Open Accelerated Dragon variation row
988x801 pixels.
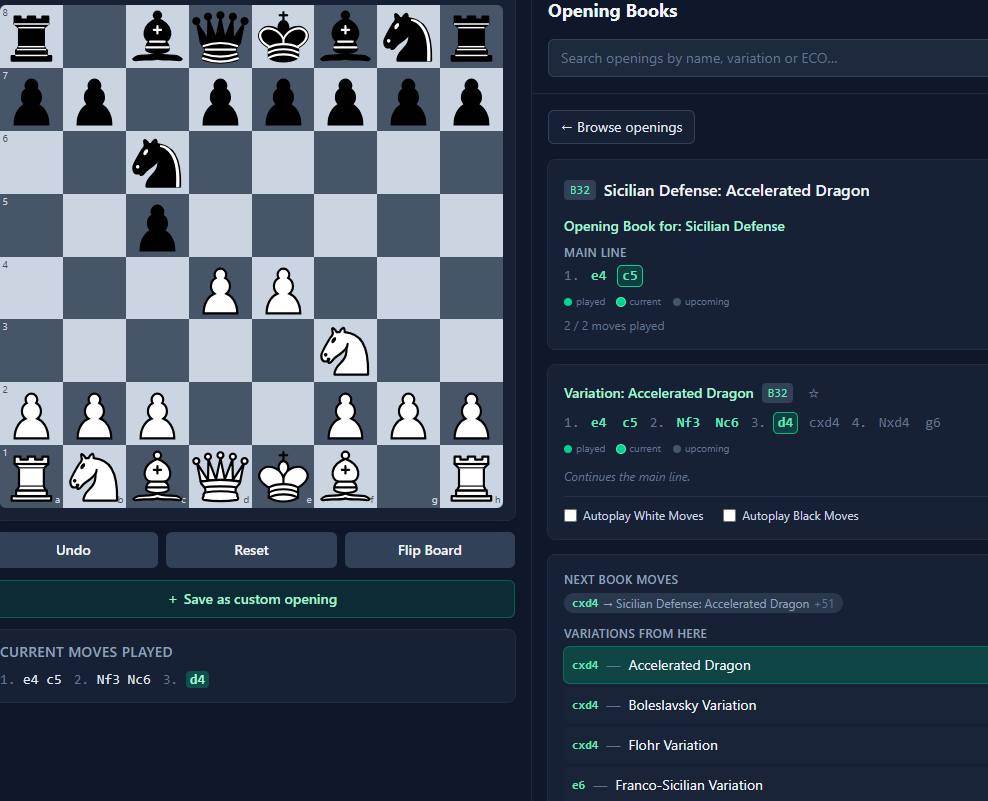coord(776,665)
